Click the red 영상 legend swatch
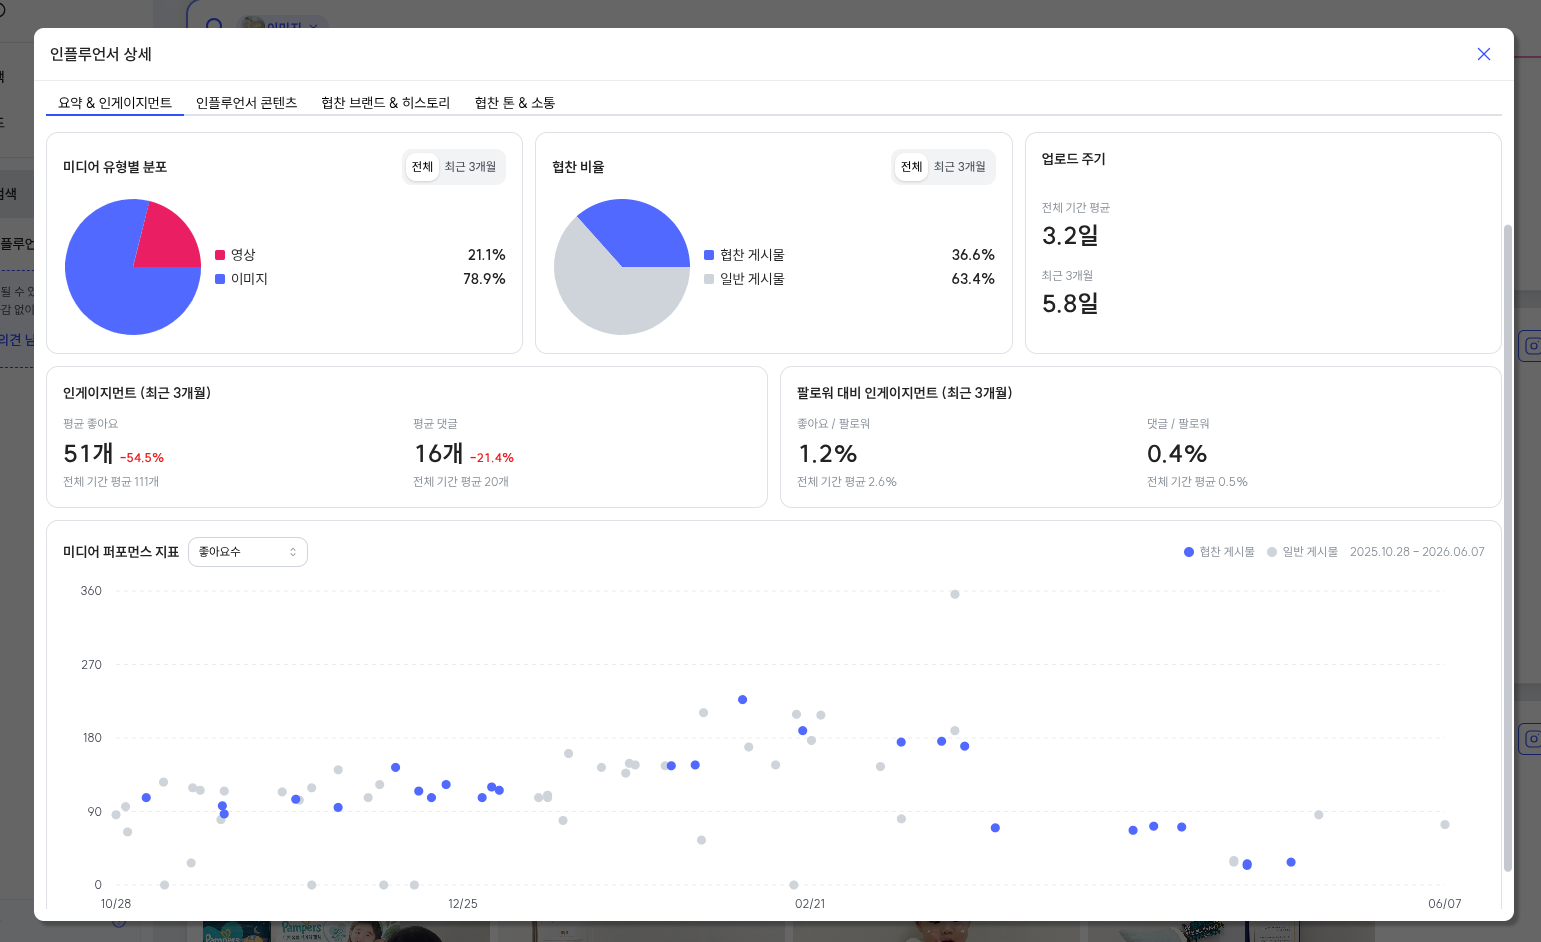This screenshot has width=1541, height=942. (x=220, y=255)
